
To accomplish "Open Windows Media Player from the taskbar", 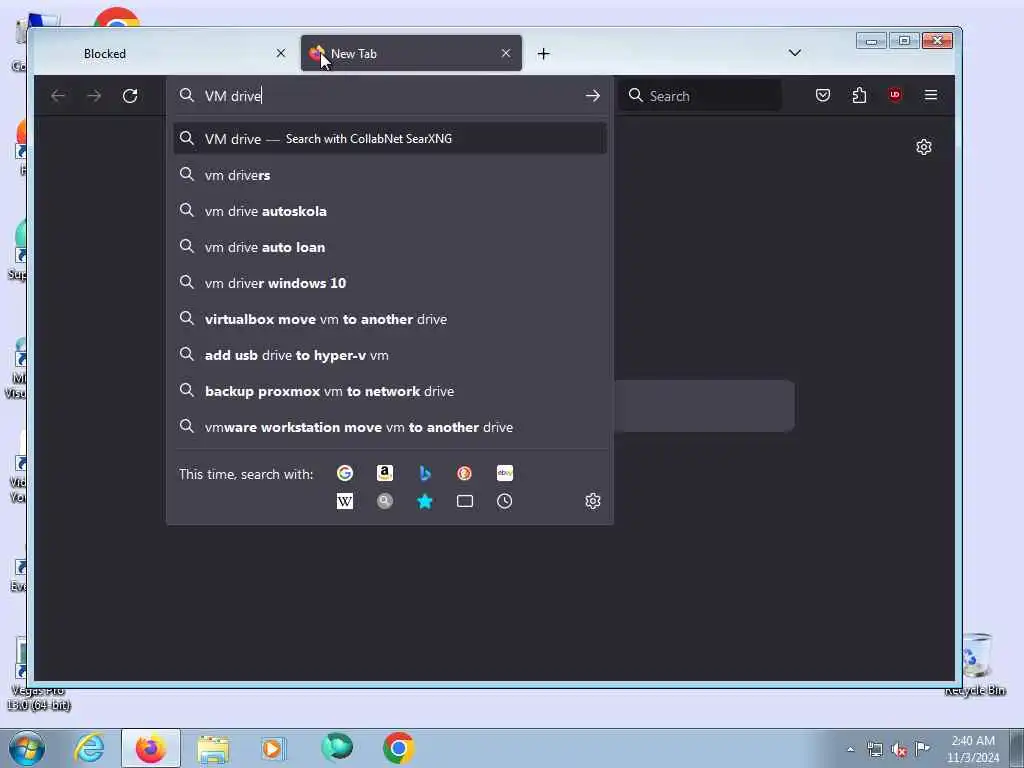I will [x=273, y=748].
